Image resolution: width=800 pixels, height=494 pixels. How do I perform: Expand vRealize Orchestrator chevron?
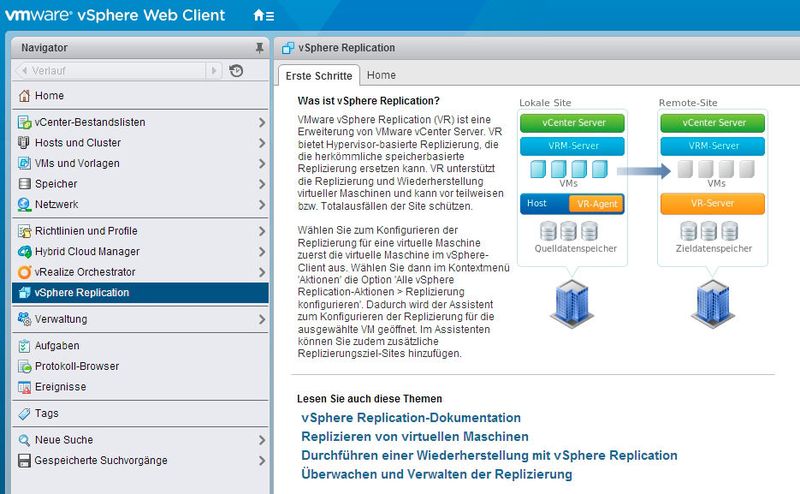[262, 272]
